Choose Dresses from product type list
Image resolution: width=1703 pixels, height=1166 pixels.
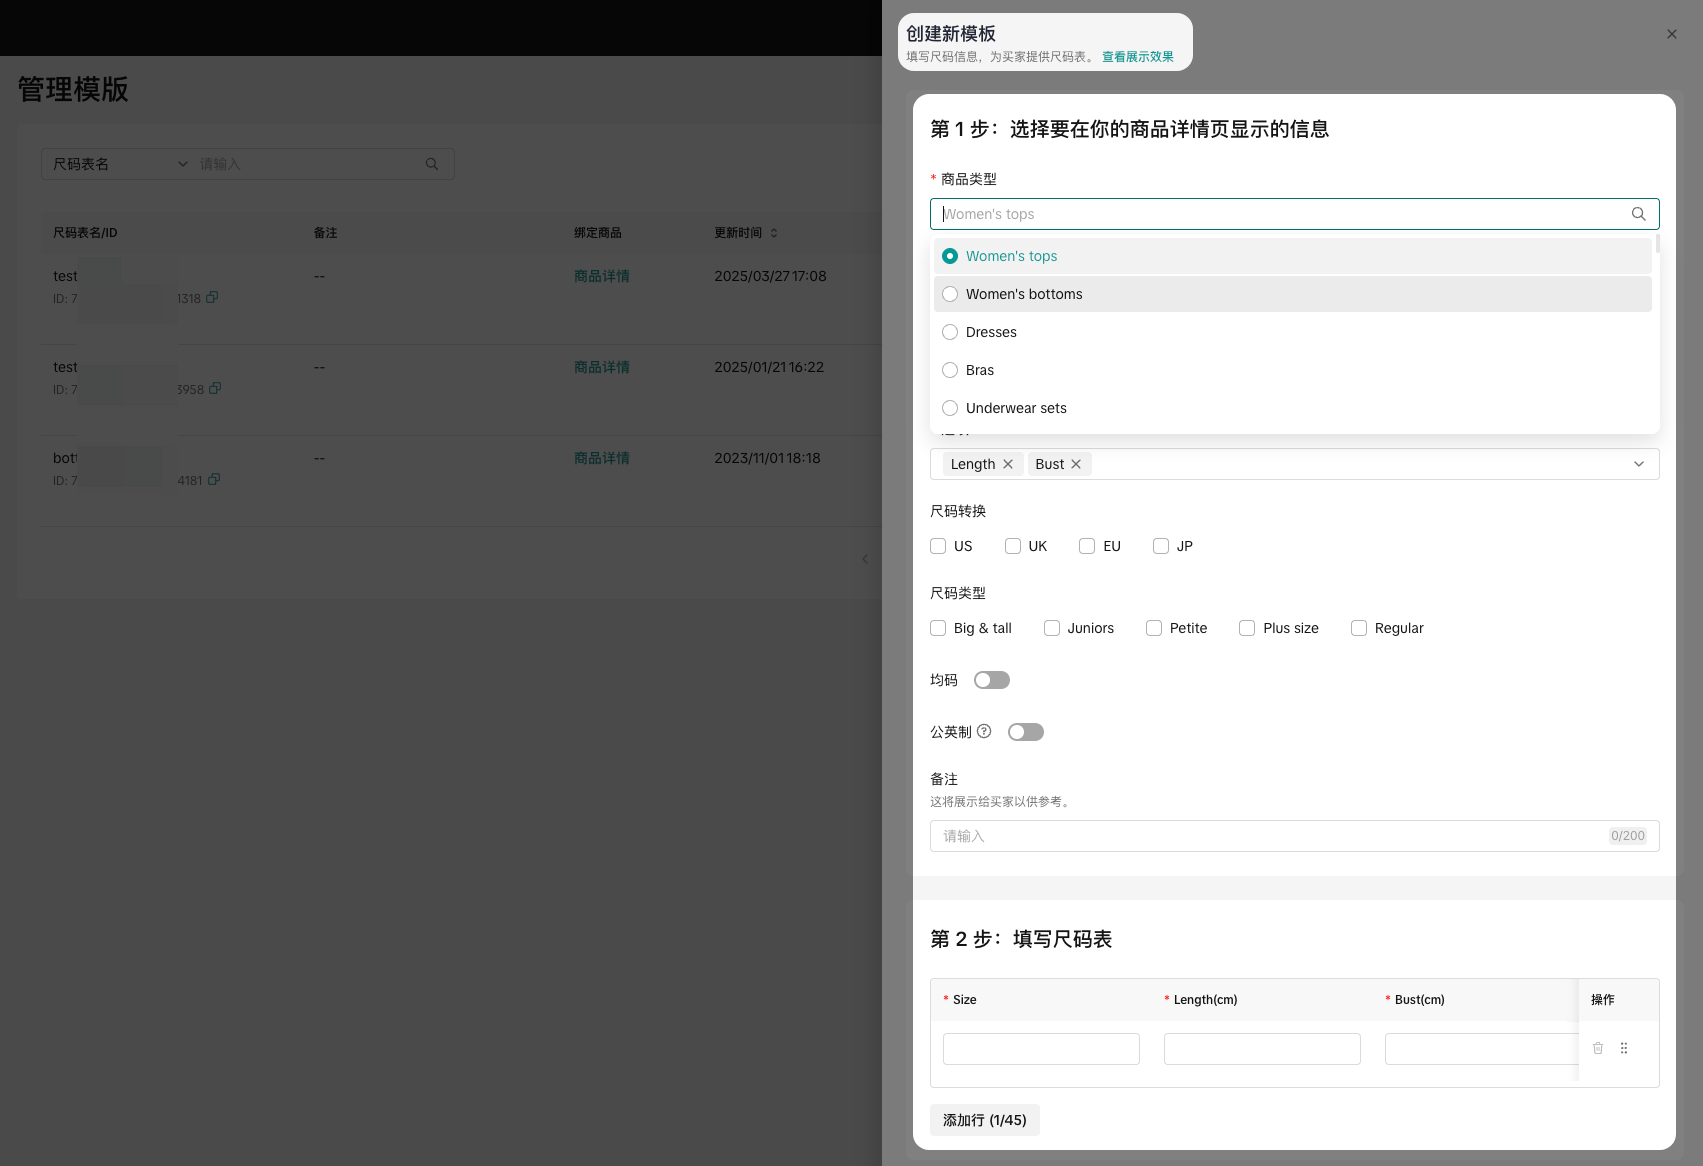[991, 332]
